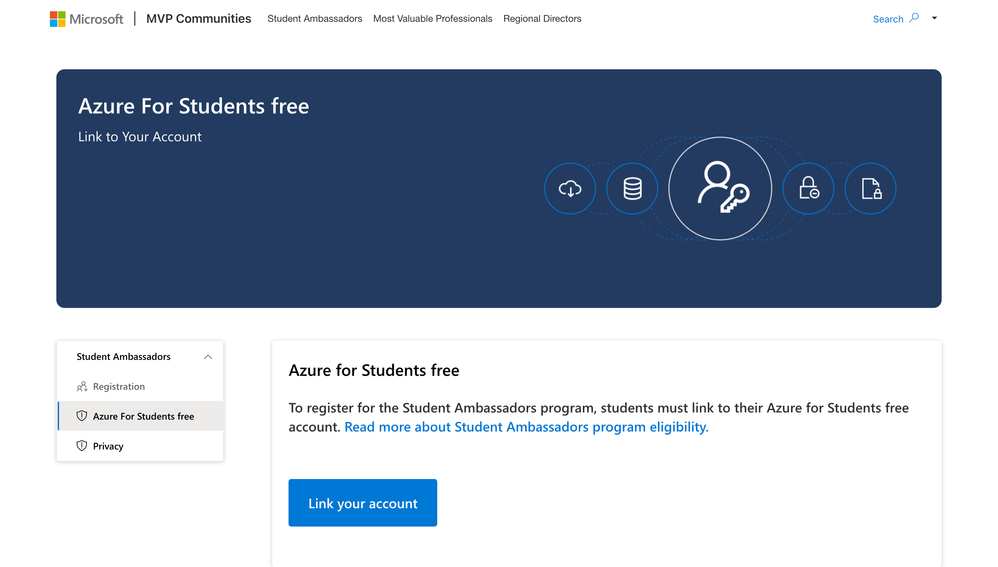Read more about Student Ambassadors program eligibility

point(526,427)
